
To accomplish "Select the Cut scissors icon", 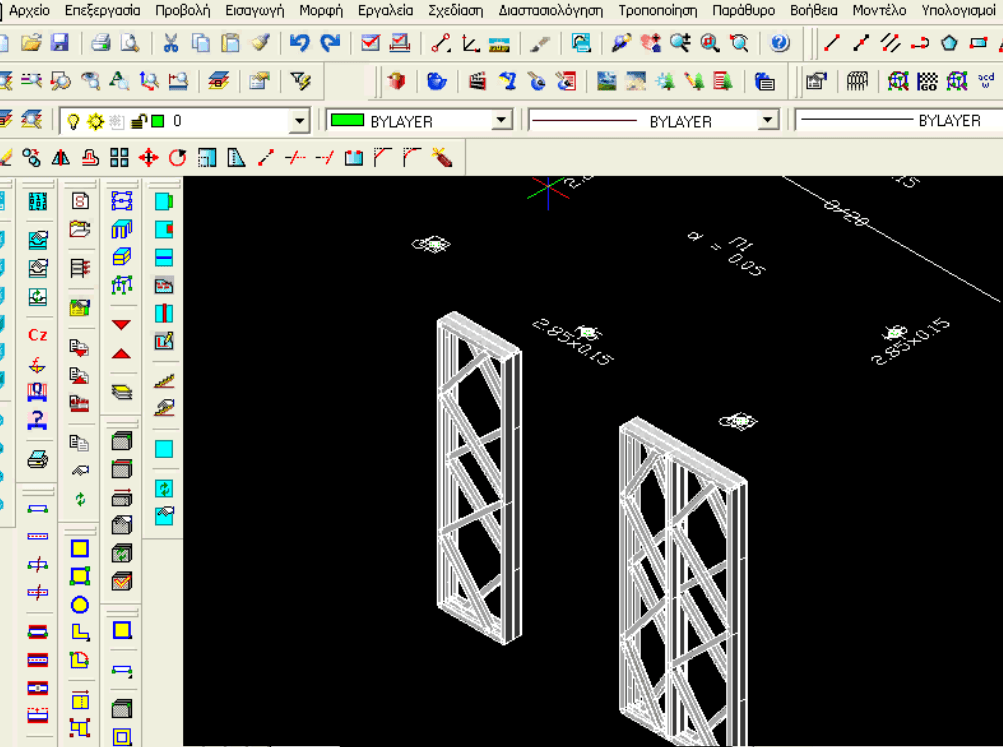I will 170,43.
